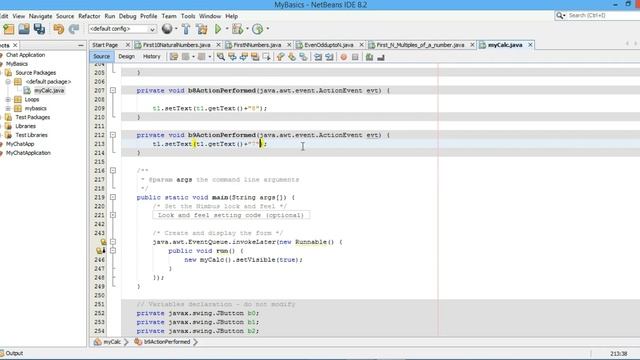Switch to the FirstNNumbers.java tab
Image resolution: width=640 pixels, height=360 pixels.
pyautogui.click(x=257, y=45)
